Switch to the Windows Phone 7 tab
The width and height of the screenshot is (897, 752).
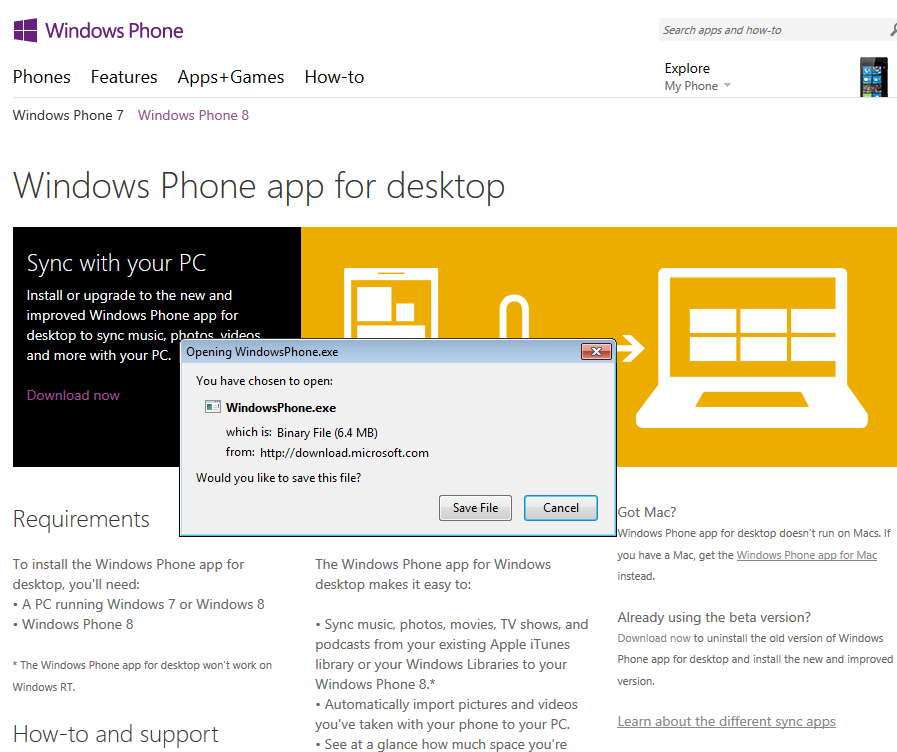pos(67,115)
